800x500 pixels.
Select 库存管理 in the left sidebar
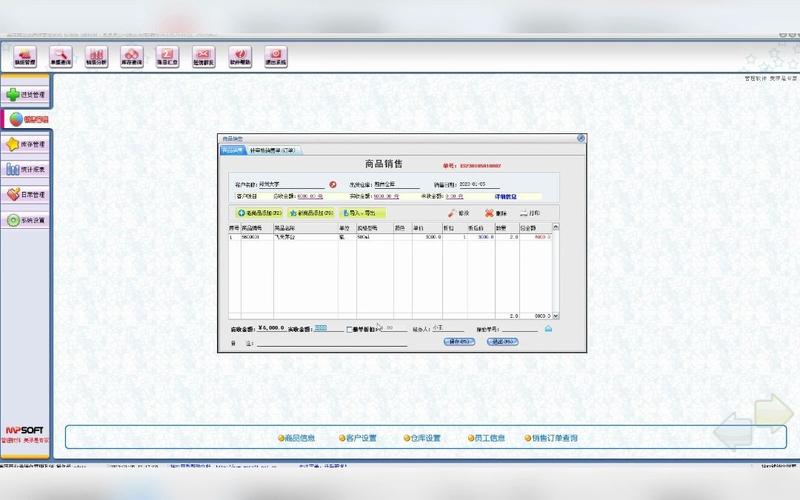coord(27,145)
